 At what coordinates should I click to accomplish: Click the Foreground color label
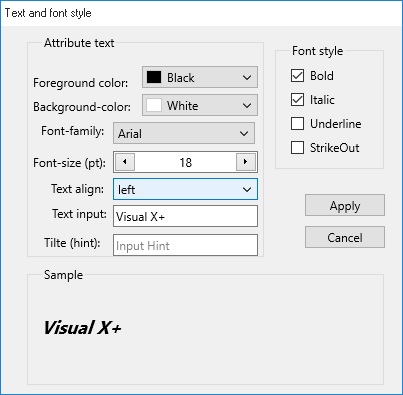(80, 83)
